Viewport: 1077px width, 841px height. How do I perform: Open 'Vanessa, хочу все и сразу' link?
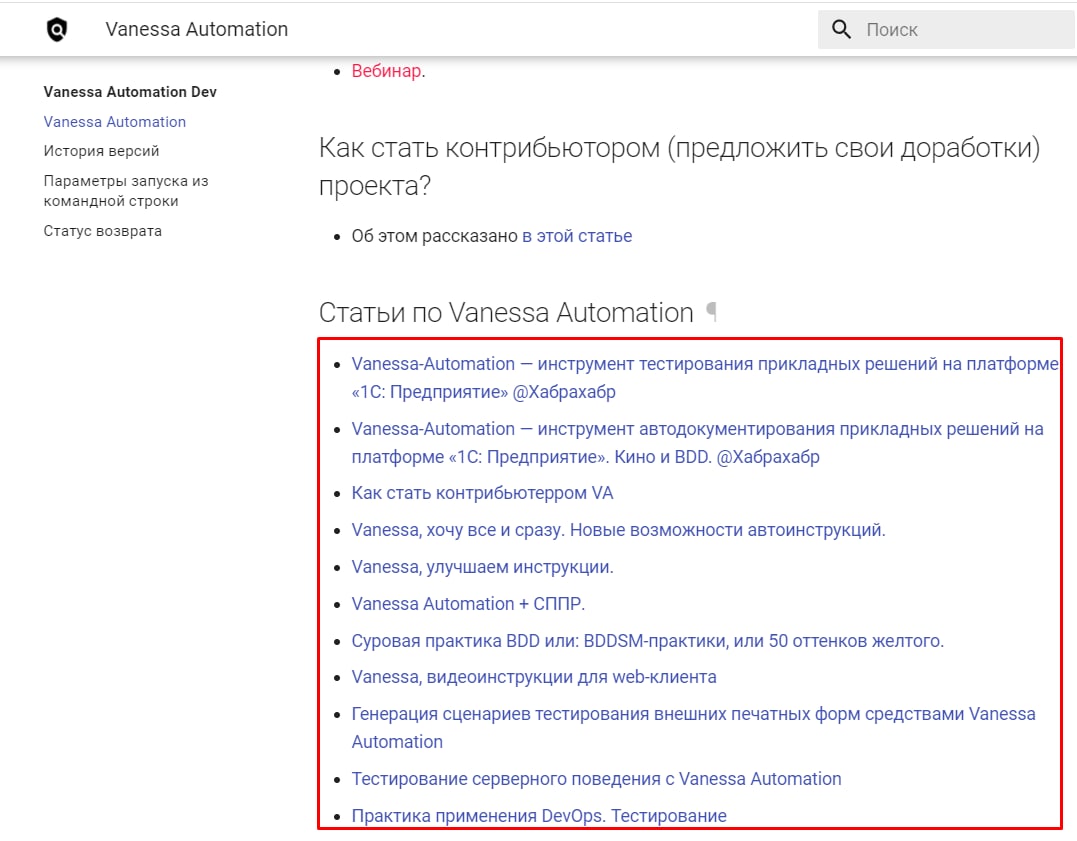point(618,530)
